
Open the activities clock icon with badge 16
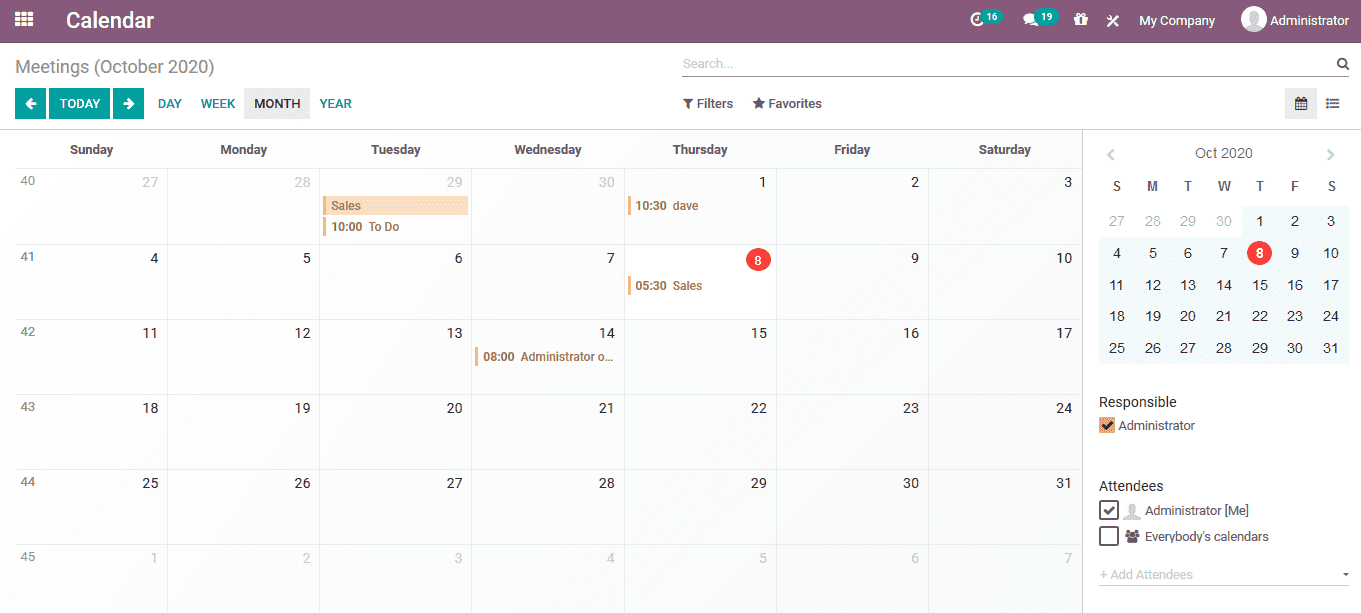click(978, 20)
